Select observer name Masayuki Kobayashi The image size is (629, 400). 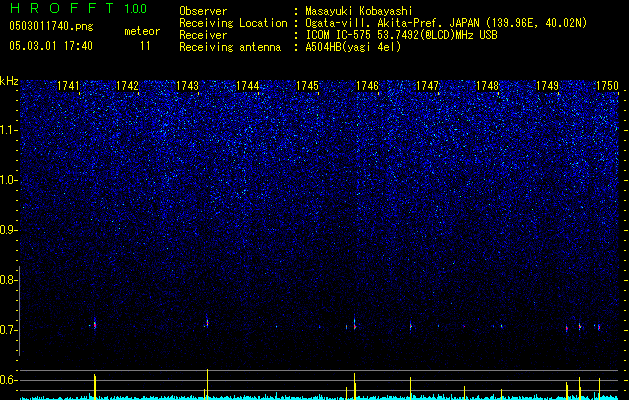(359, 12)
